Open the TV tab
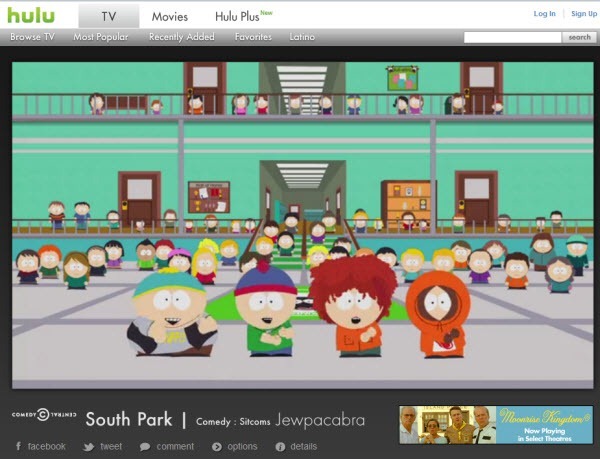The image size is (600, 459). 109,16
